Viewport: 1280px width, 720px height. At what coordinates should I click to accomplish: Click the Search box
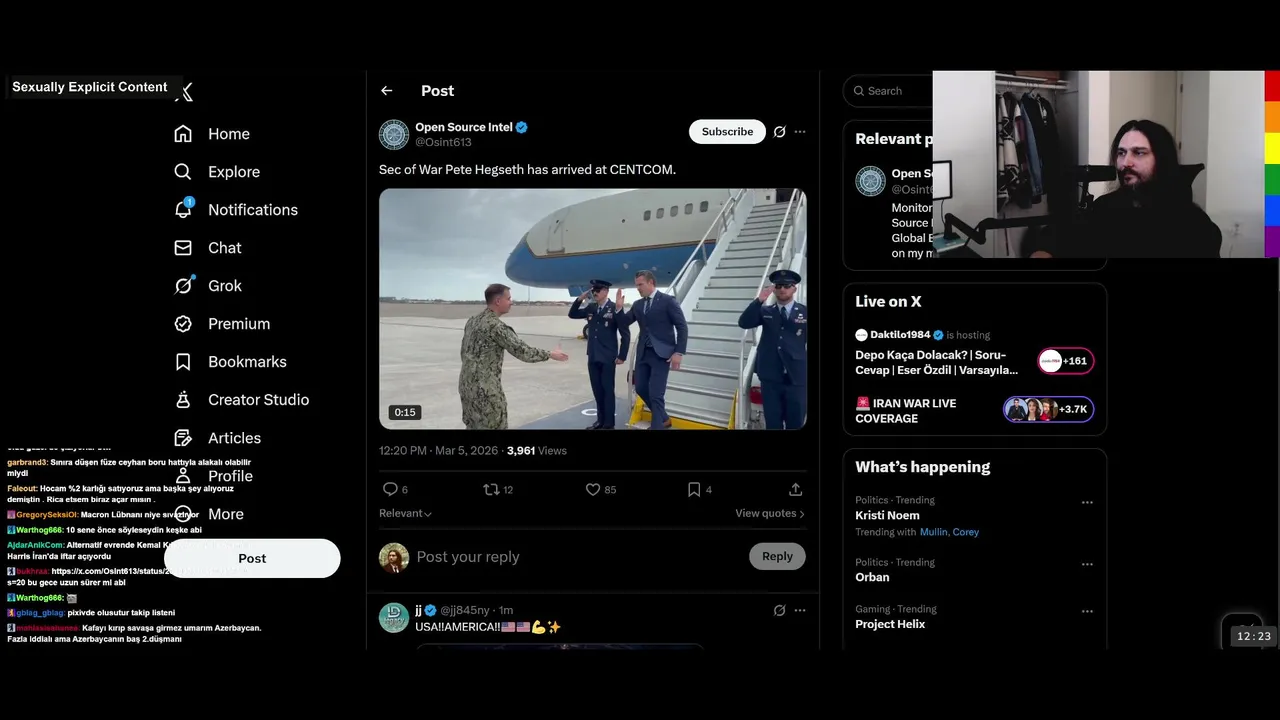coord(888,91)
